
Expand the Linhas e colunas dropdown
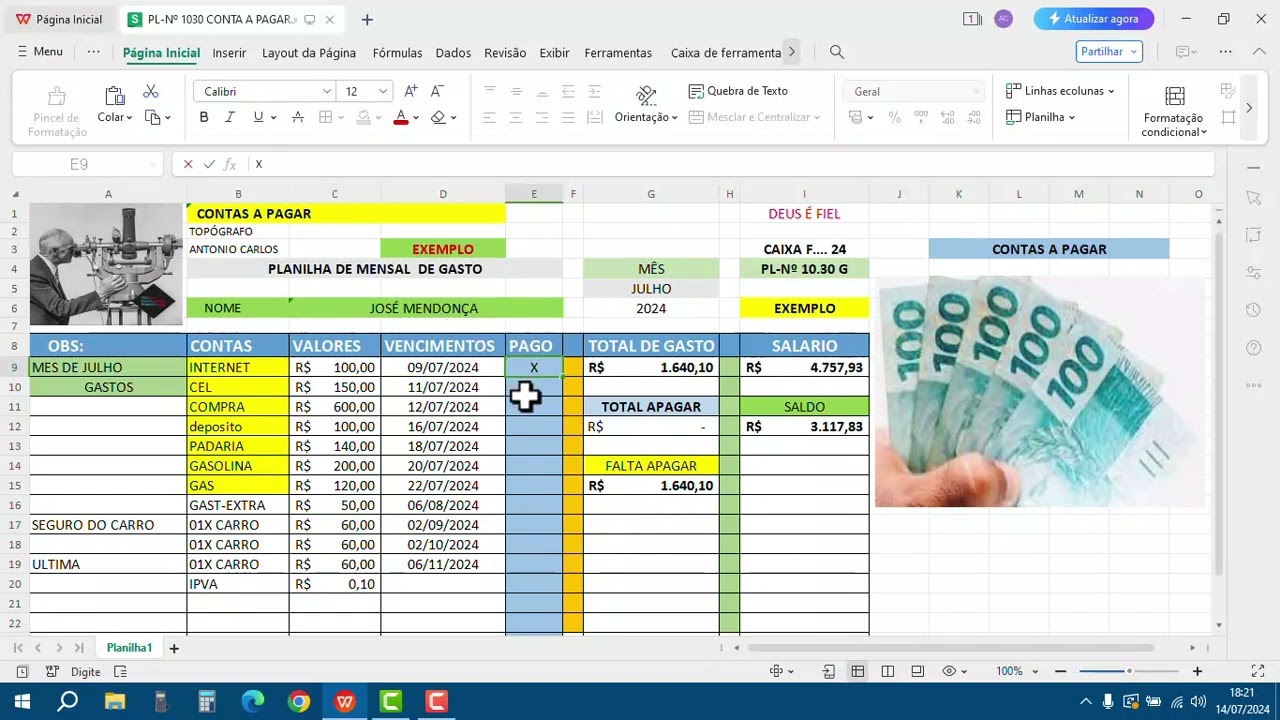point(1110,91)
